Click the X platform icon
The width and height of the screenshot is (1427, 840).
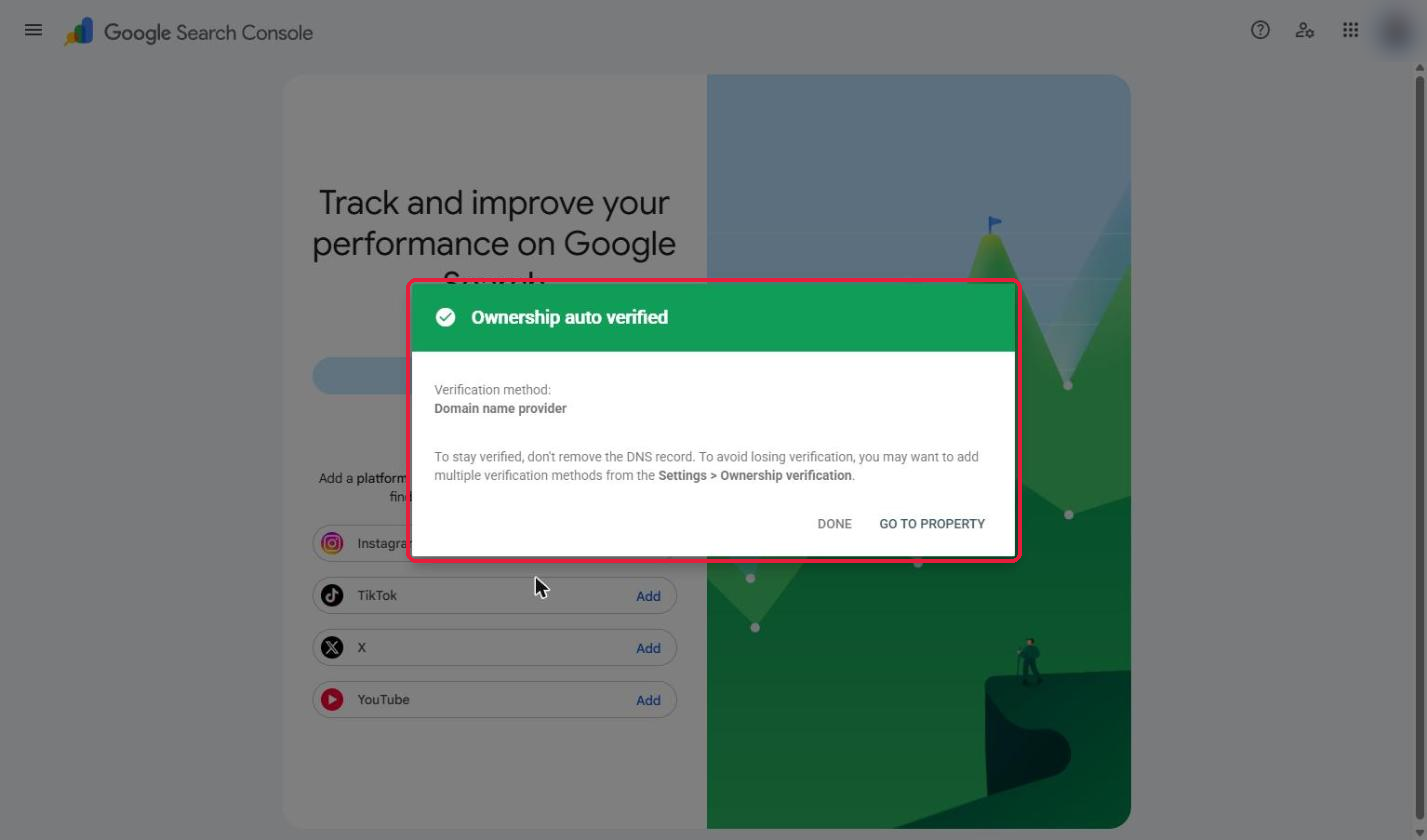pos(332,647)
